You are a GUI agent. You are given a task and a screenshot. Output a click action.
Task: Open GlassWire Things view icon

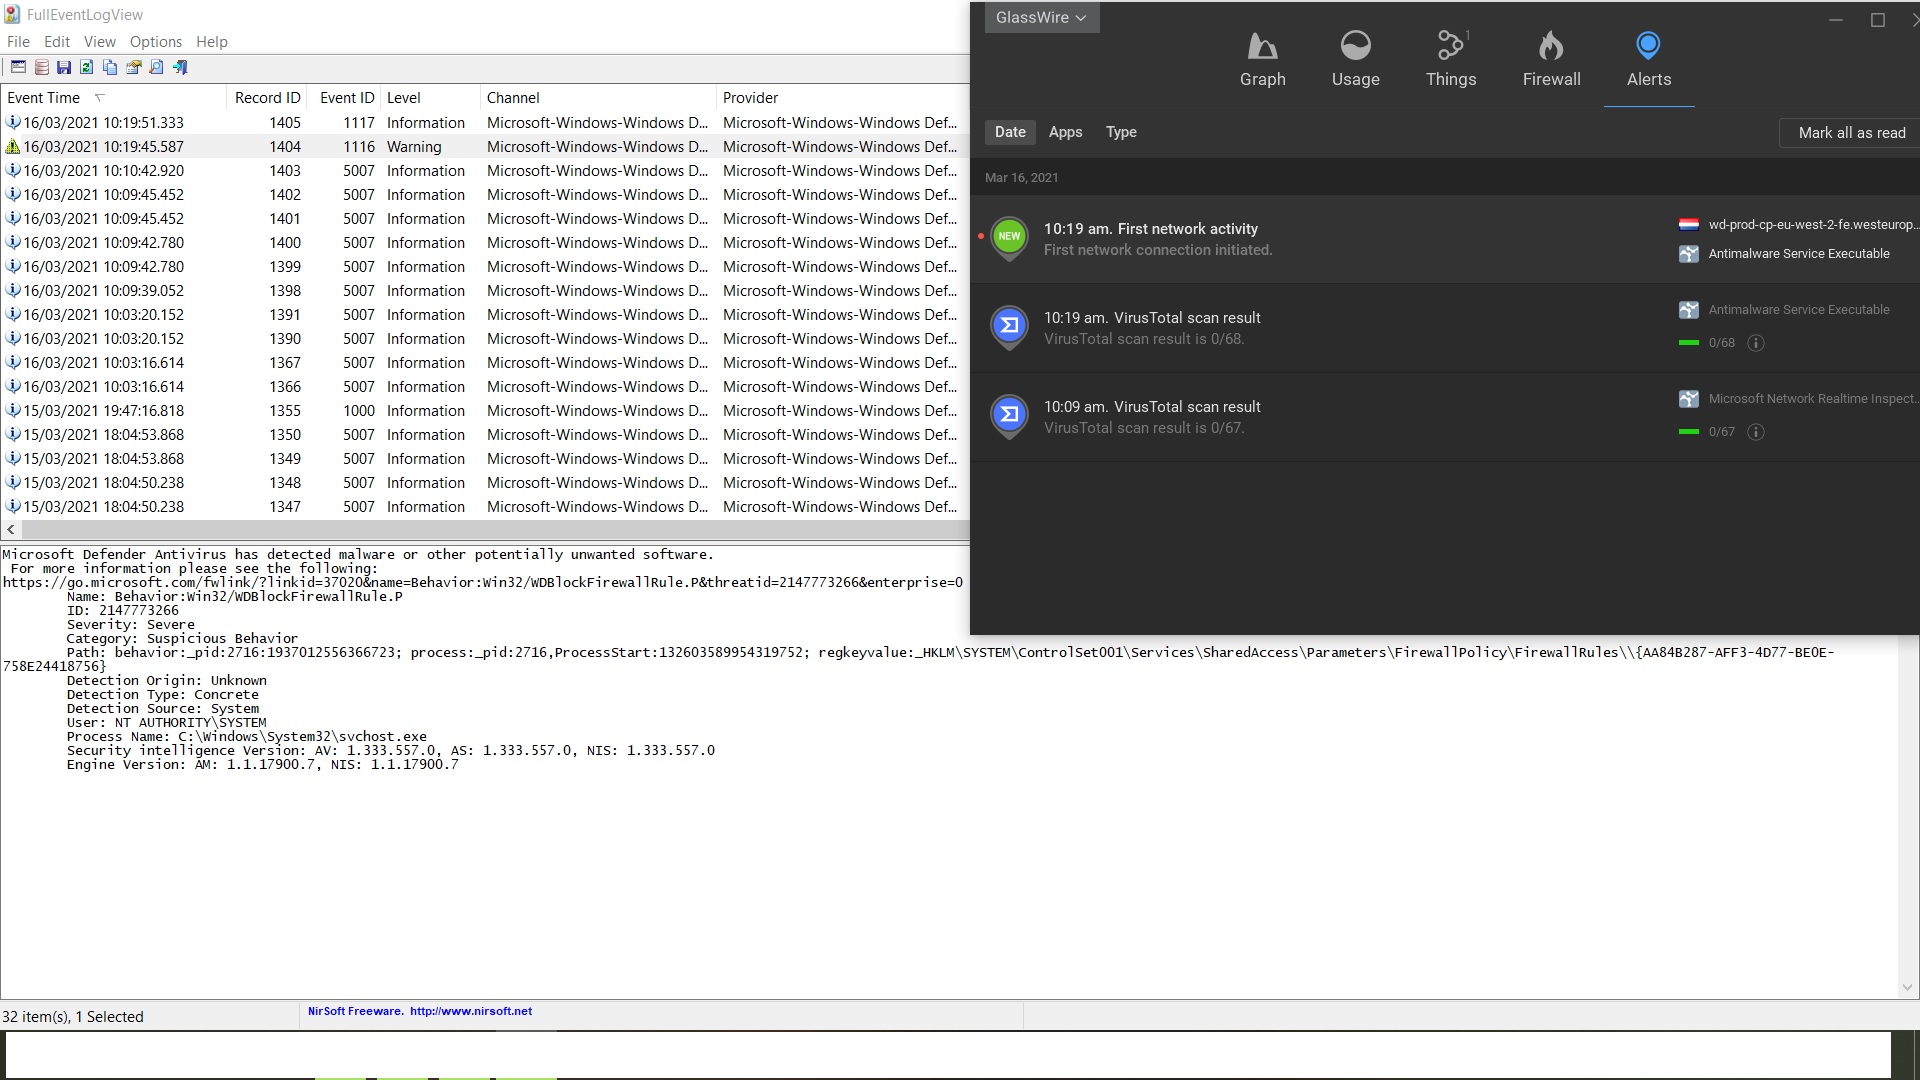(1450, 46)
